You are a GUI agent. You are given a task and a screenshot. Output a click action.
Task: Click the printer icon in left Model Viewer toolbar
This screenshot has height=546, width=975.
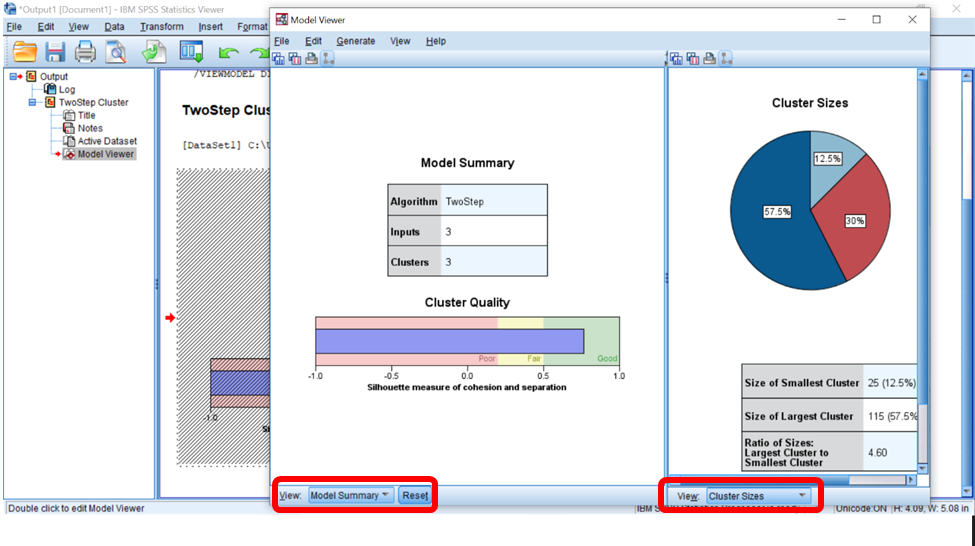[311, 58]
